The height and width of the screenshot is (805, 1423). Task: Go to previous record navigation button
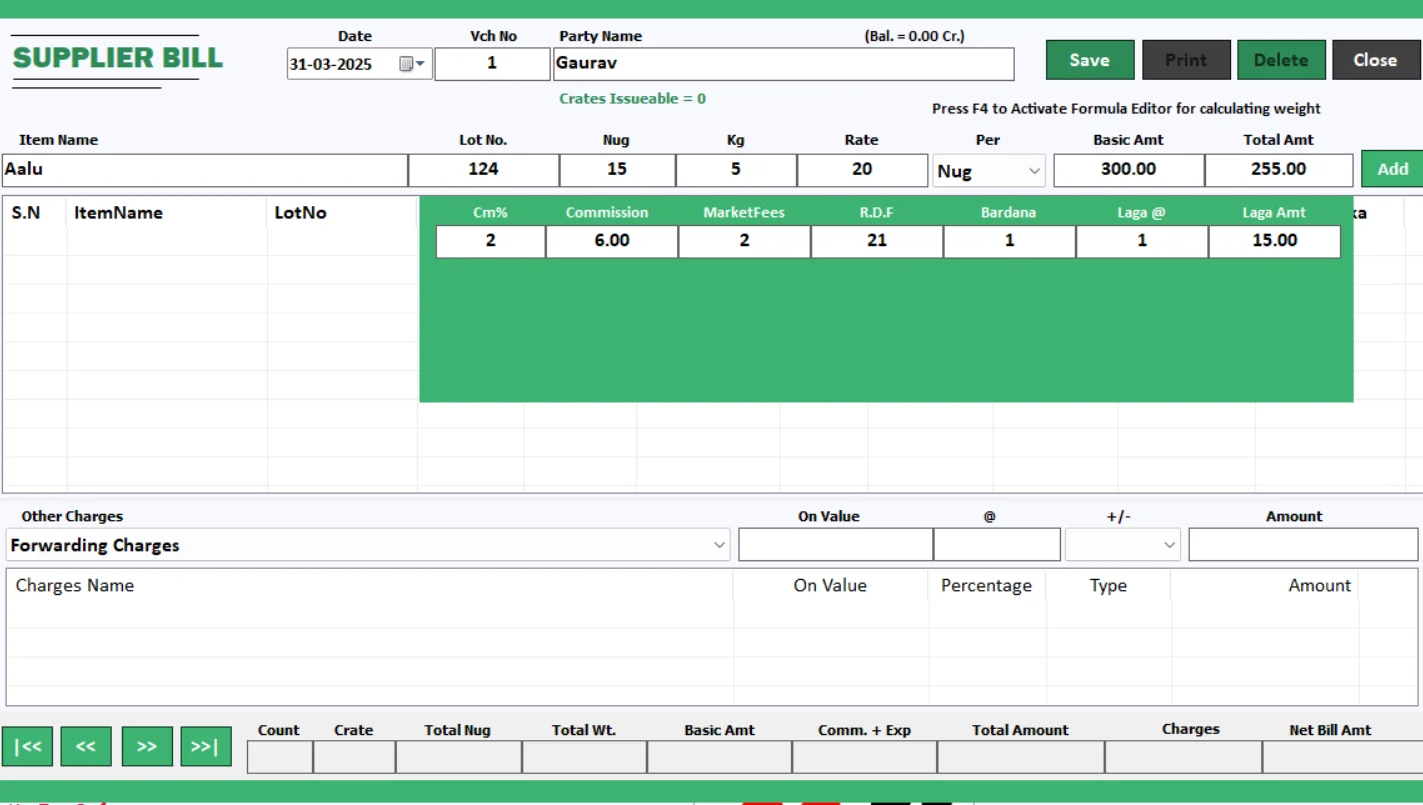coord(86,746)
